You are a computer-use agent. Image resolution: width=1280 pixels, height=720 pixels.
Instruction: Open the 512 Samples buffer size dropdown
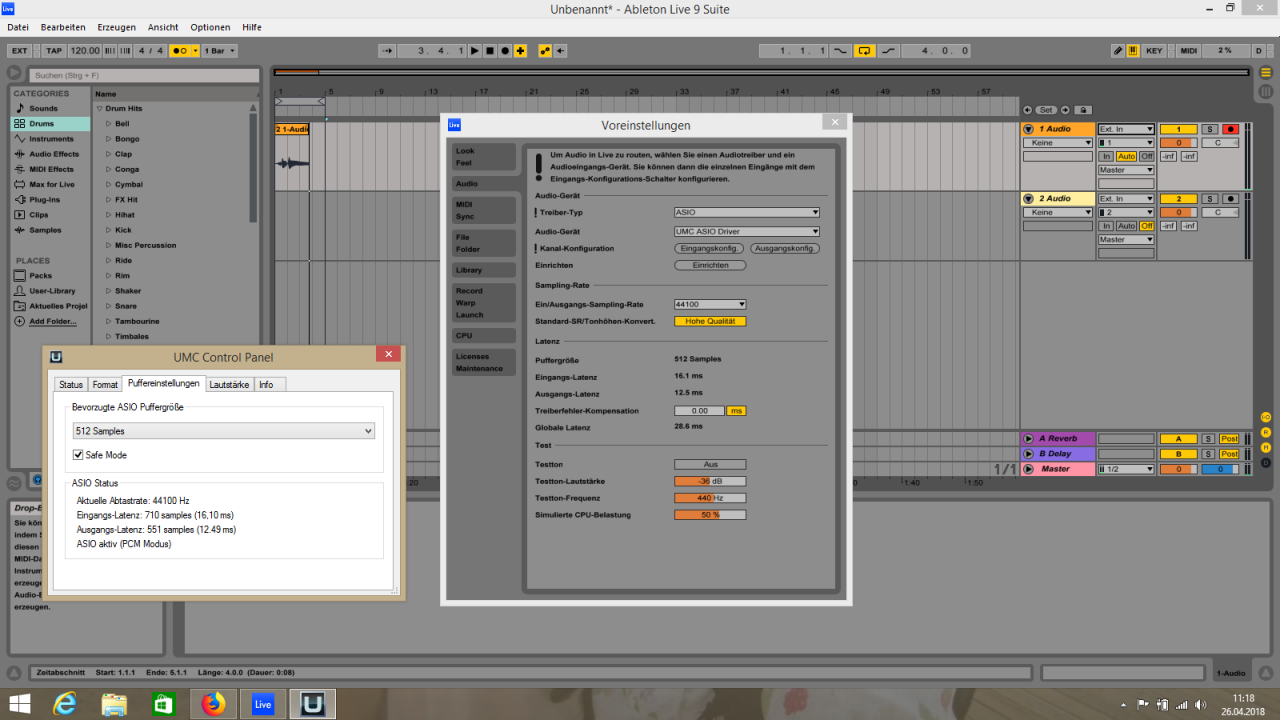coord(224,431)
